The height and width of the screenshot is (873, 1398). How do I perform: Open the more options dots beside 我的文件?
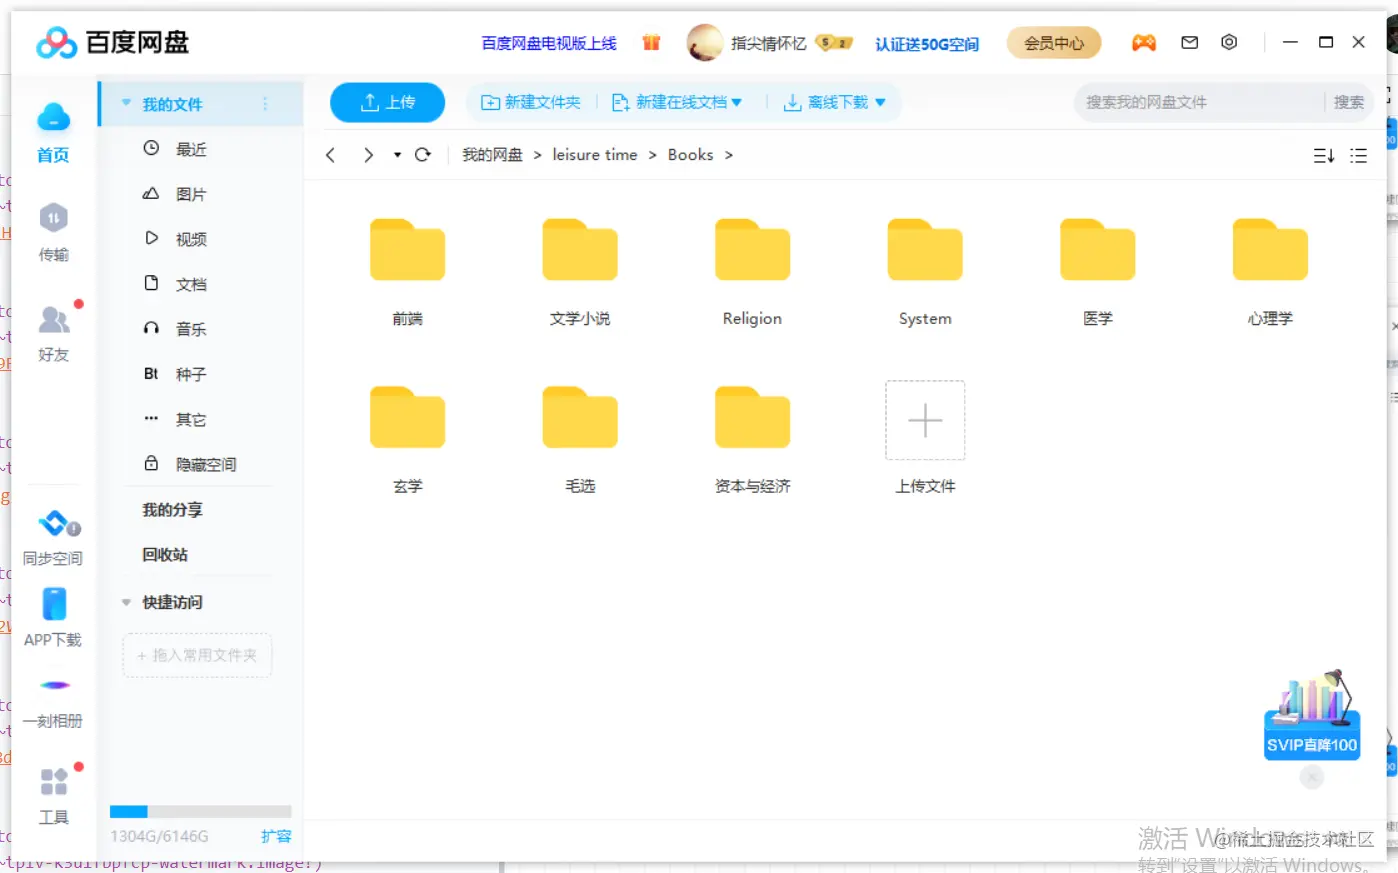tap(265, 103)
